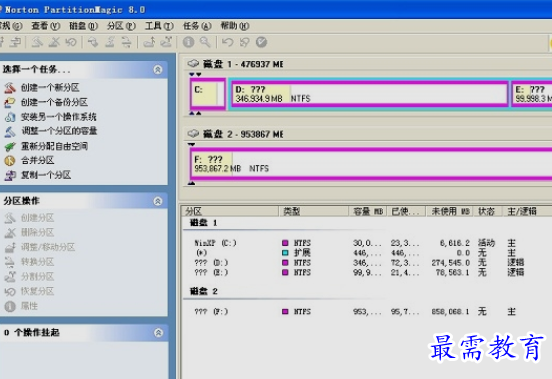Click the 活动 status cell
This screenshot has width=552, height=379.
coord(487,243)
